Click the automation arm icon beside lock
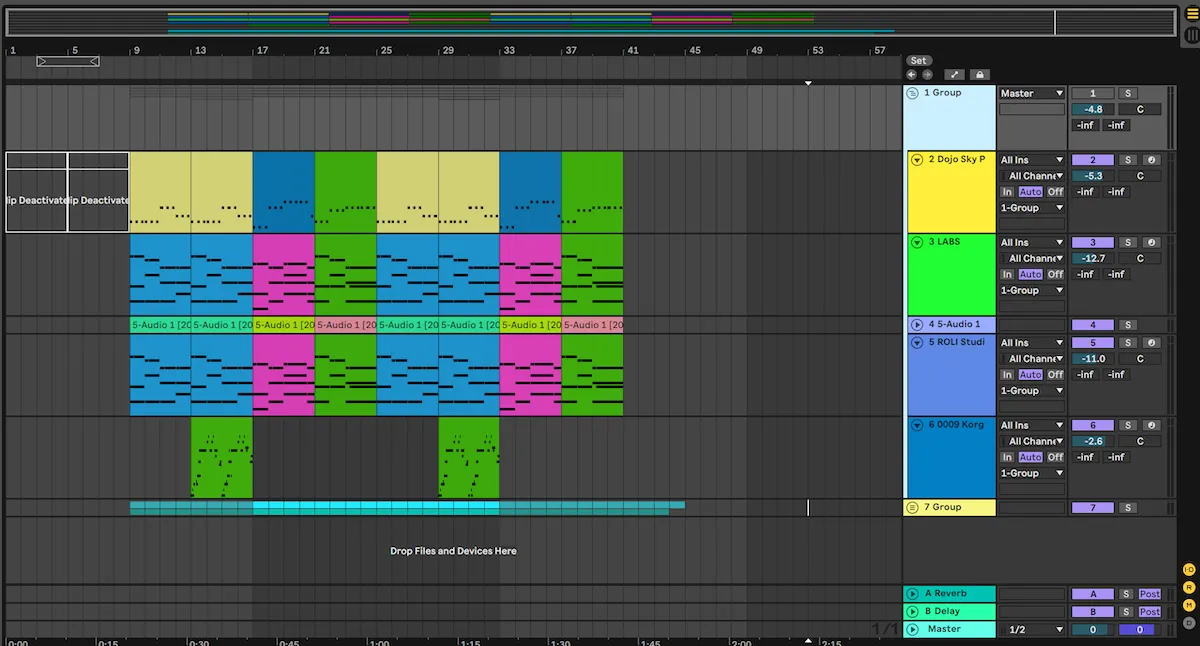Viewport: 1200px width, 646px height. coord(953,74)
